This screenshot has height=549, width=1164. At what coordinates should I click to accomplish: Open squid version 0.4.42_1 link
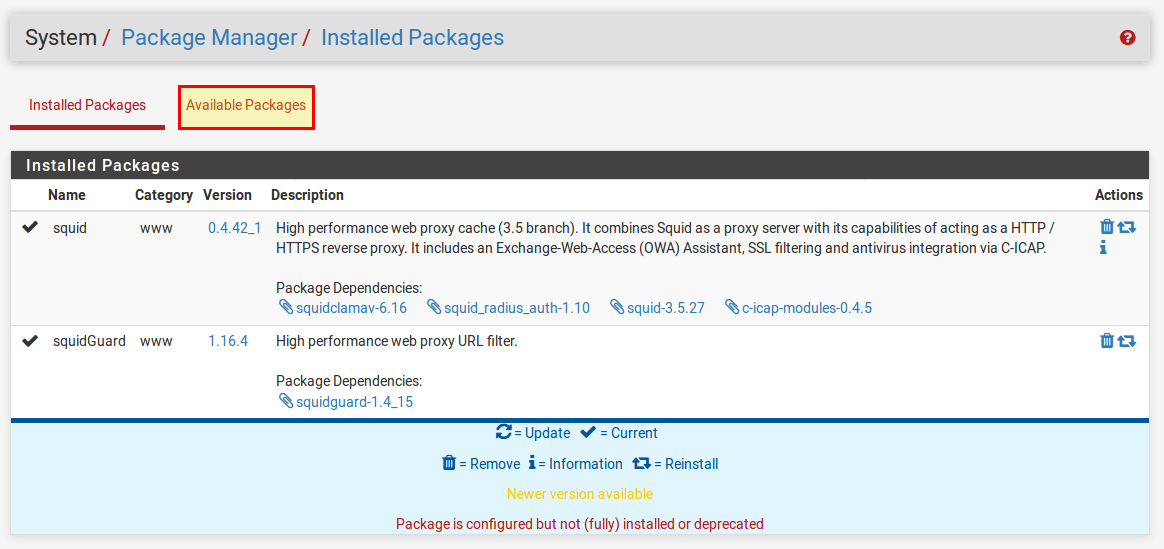coord(234,228)
